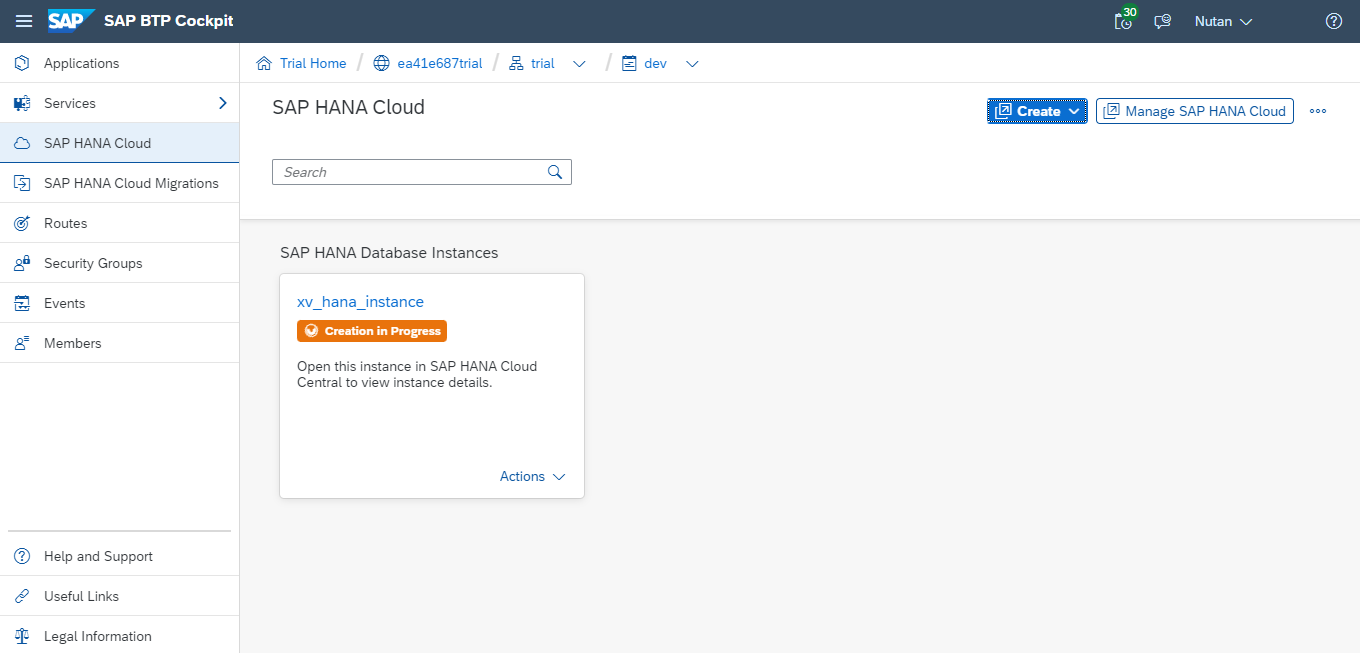Click the Creation in Progress status badge

point(372,331)
